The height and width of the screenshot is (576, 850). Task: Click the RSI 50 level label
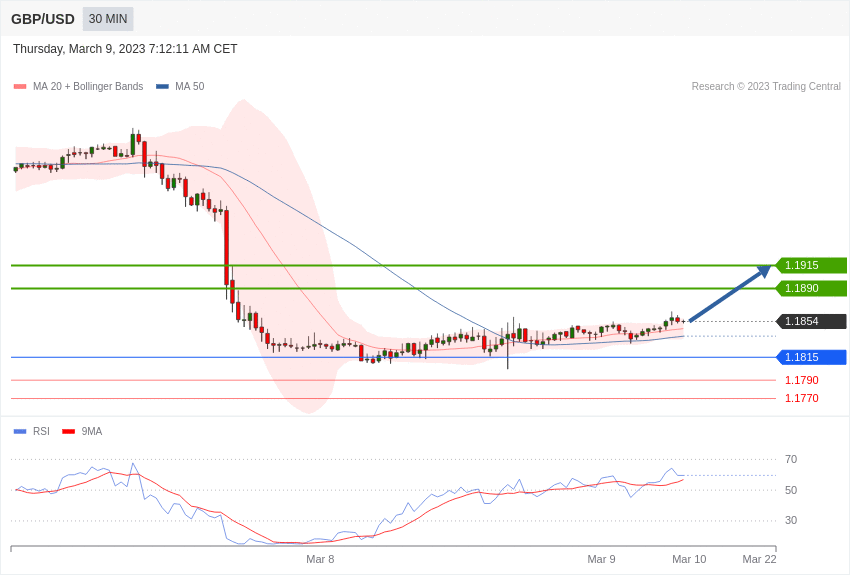[791, 490]
